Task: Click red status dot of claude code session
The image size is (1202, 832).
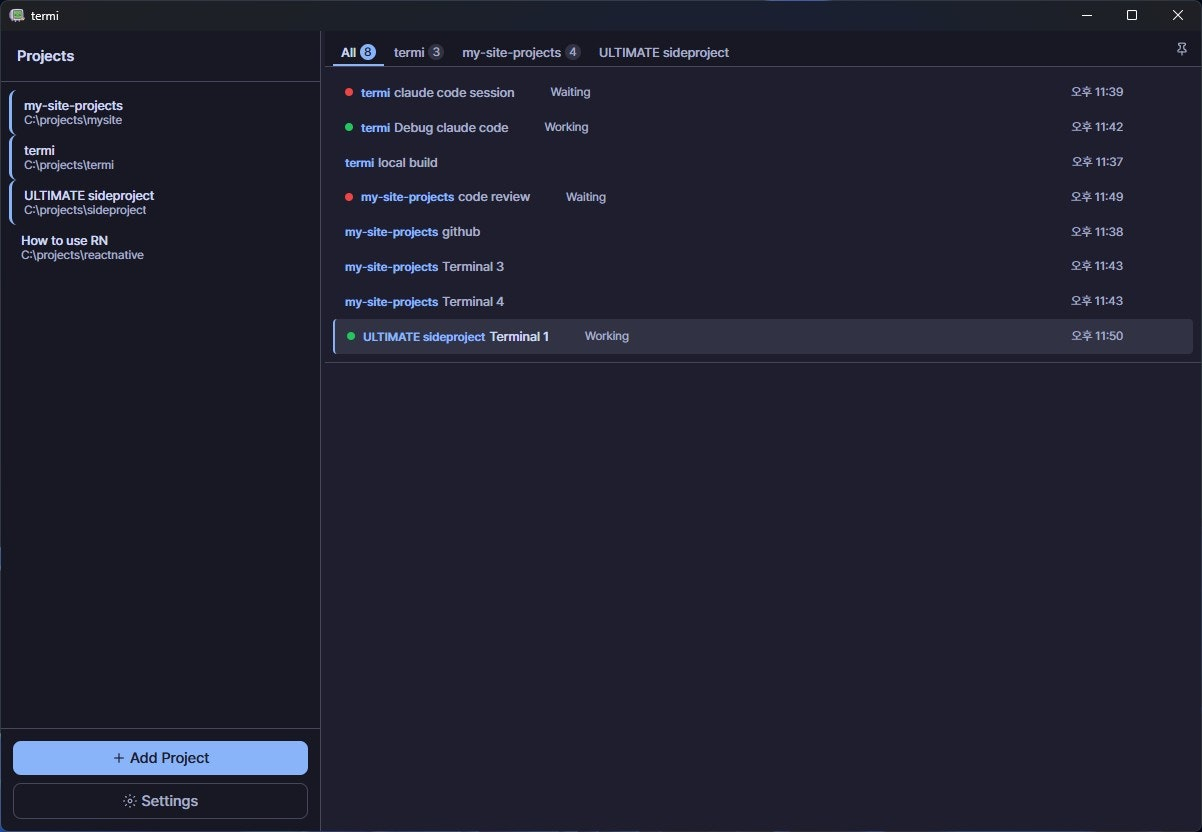Action: [349, 92]
